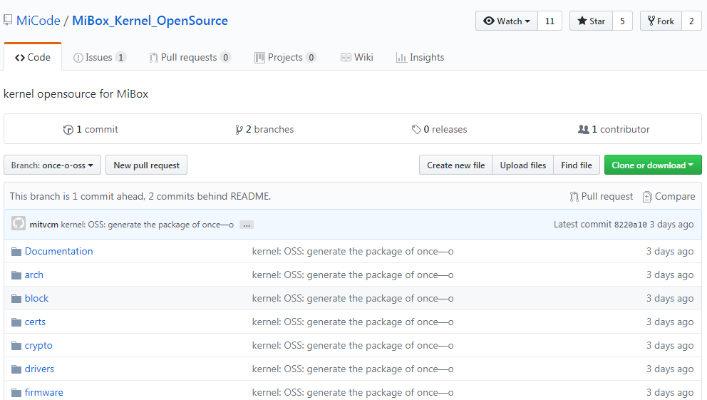
Task: Click the contributor people icon
Action: point(583,130)
